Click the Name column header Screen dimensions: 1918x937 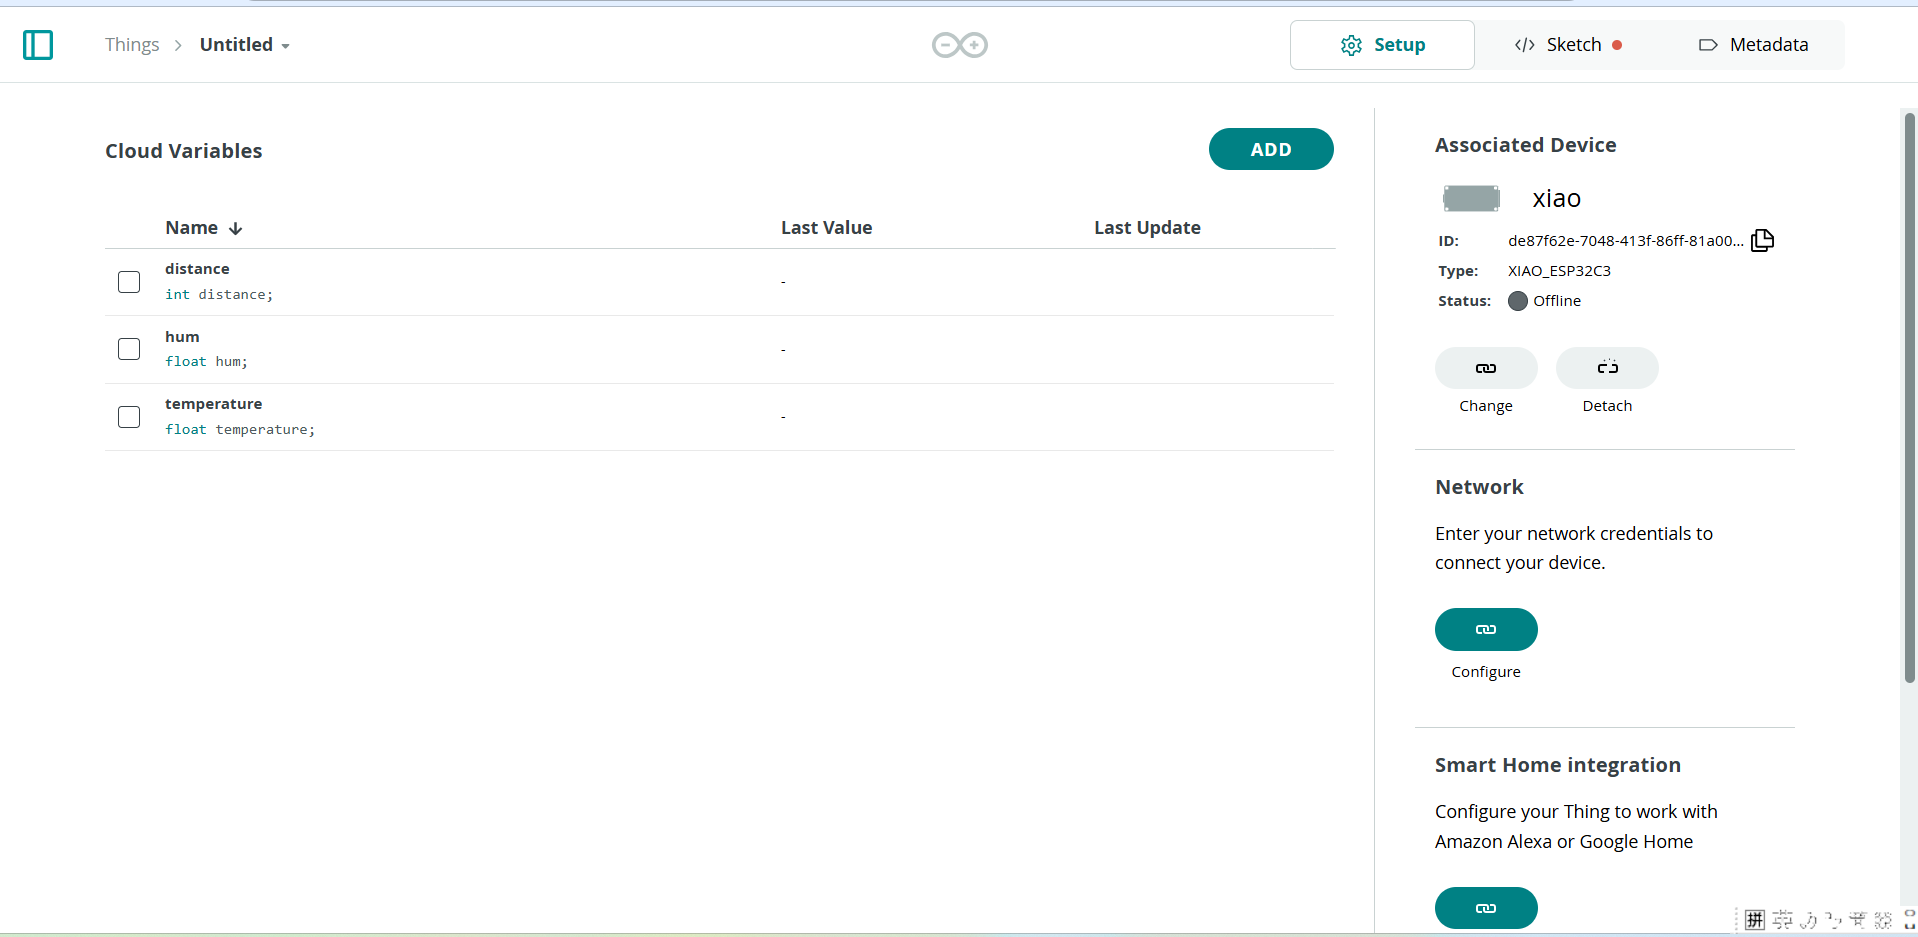(191, 228)
